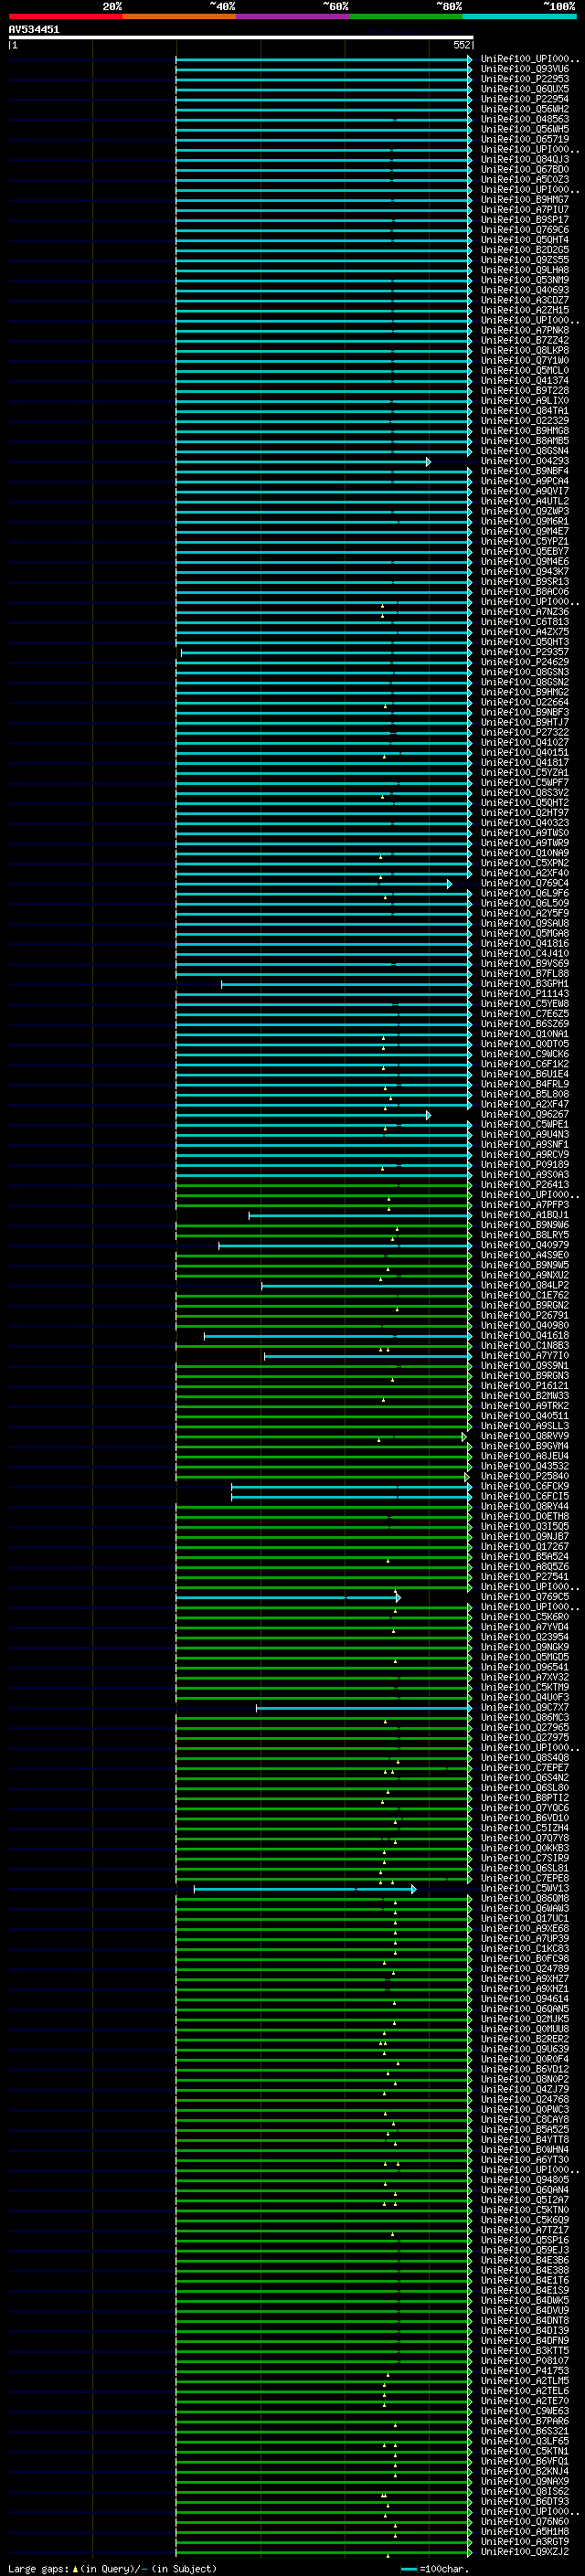Select hit UniRef100_B7ZZ42
This screenshot has height=2576, width=585.
click(524, 340)
